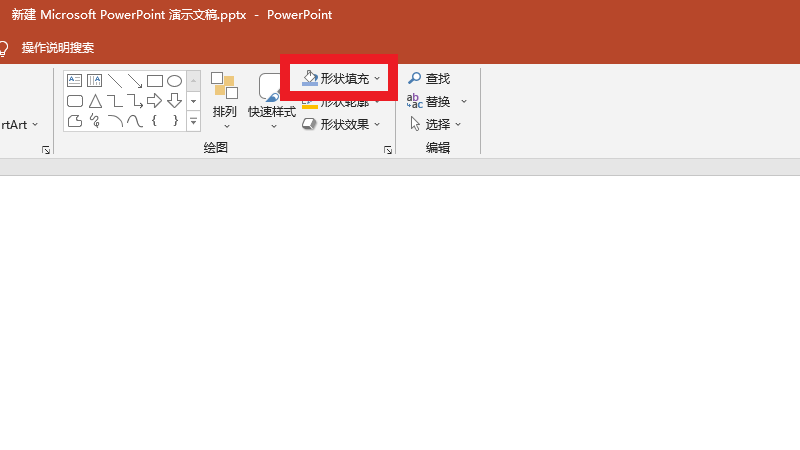800x450 pixels.
Task: Open the 形状填充 dropdown
Action: [341, 78]
